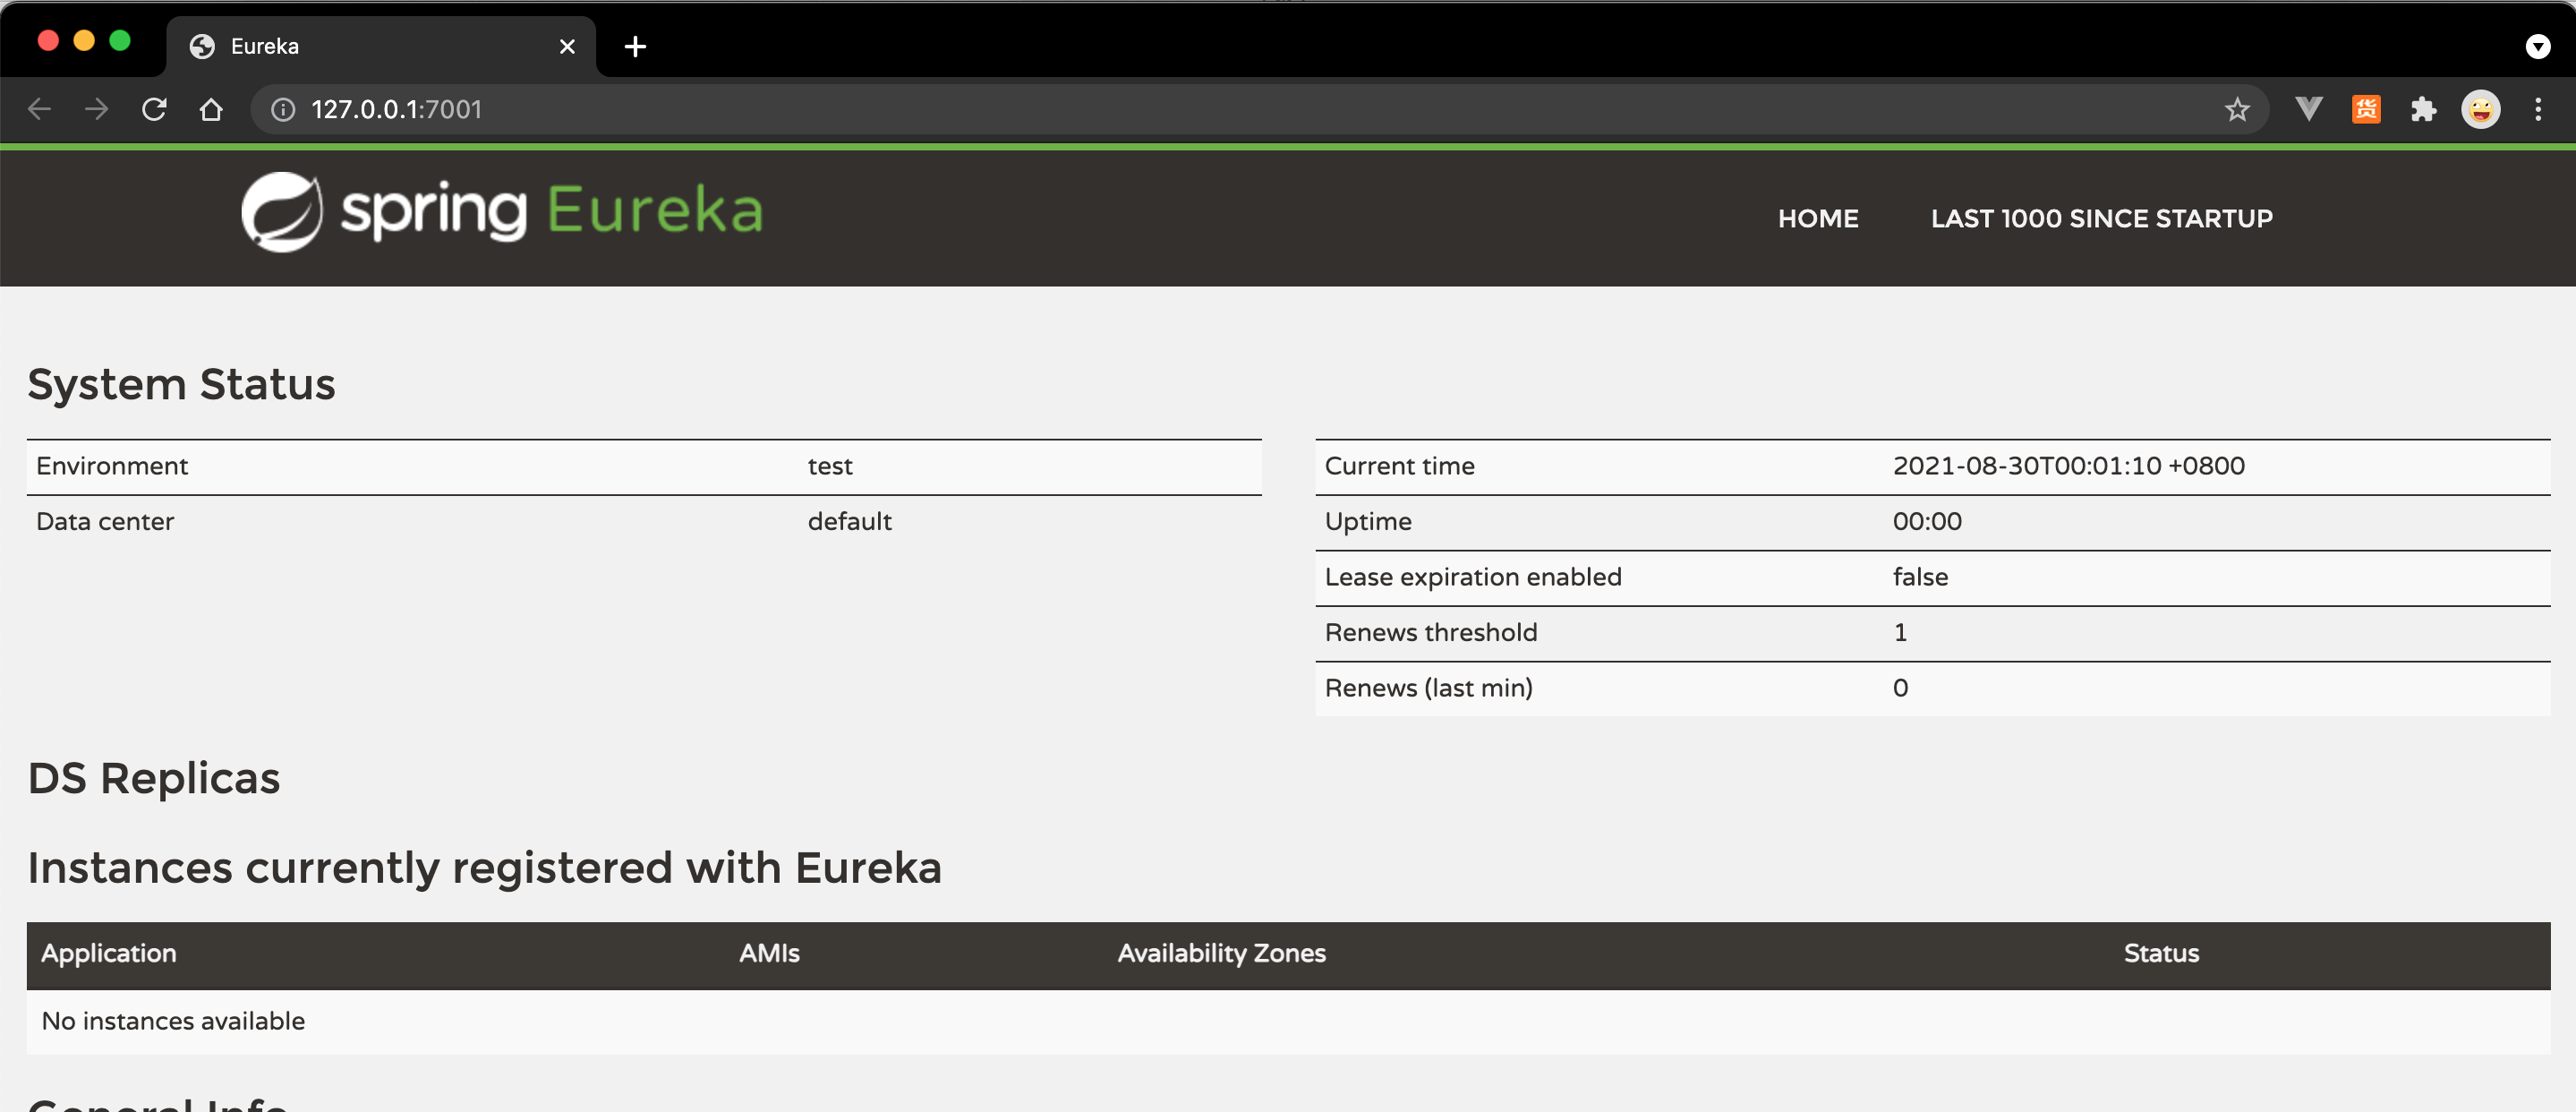2576x1112 pixels.
Task: Click the macOS yellow minimize button
Action: click(84, 40)
